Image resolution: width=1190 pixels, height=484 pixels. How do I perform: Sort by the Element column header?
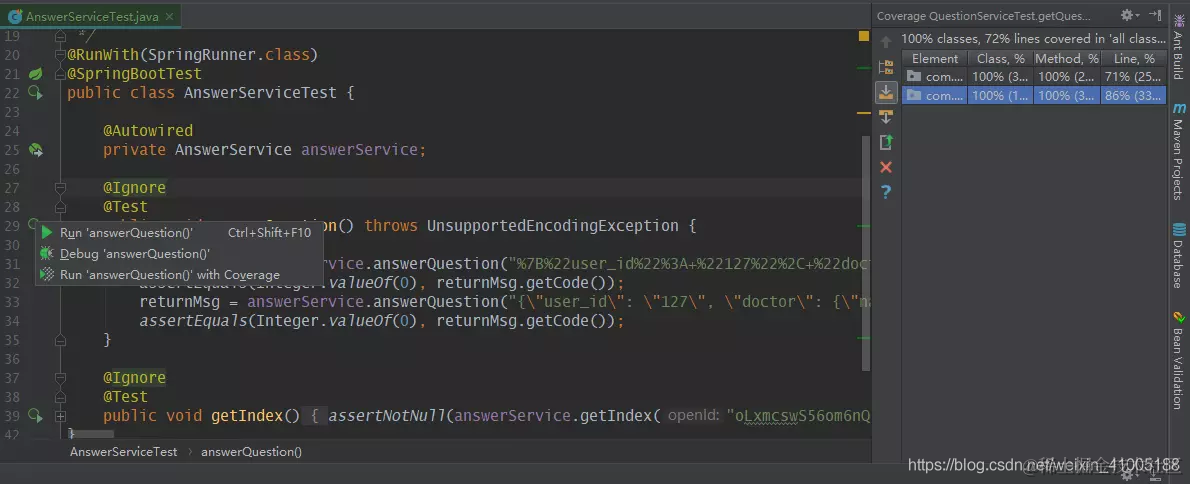tap(935, 58)
